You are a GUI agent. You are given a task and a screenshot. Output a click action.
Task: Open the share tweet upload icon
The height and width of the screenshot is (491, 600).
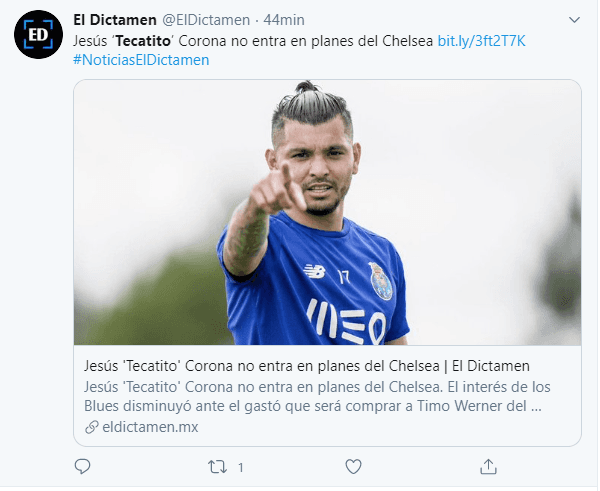[488, 467]
